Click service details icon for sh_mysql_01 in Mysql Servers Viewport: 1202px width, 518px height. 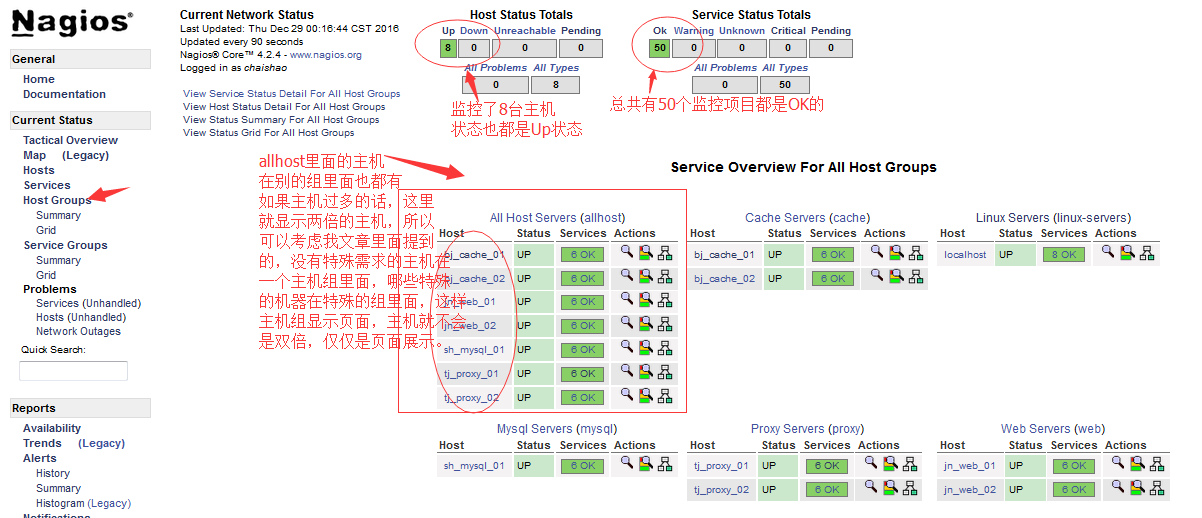(x=646, y=464)
